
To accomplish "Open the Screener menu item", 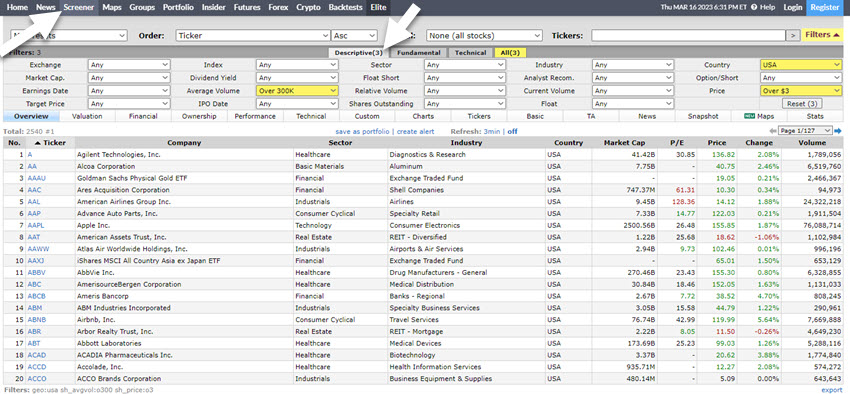I will pos(79,8).
